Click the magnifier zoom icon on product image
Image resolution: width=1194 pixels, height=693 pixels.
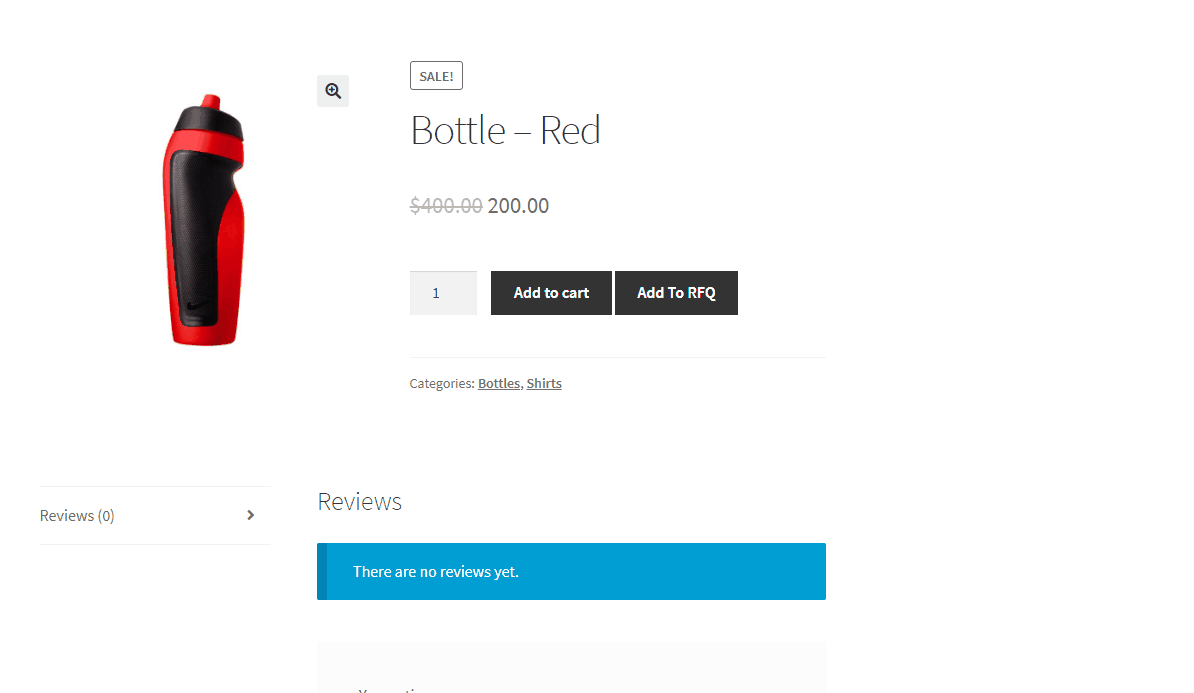[x=333, y=91]
